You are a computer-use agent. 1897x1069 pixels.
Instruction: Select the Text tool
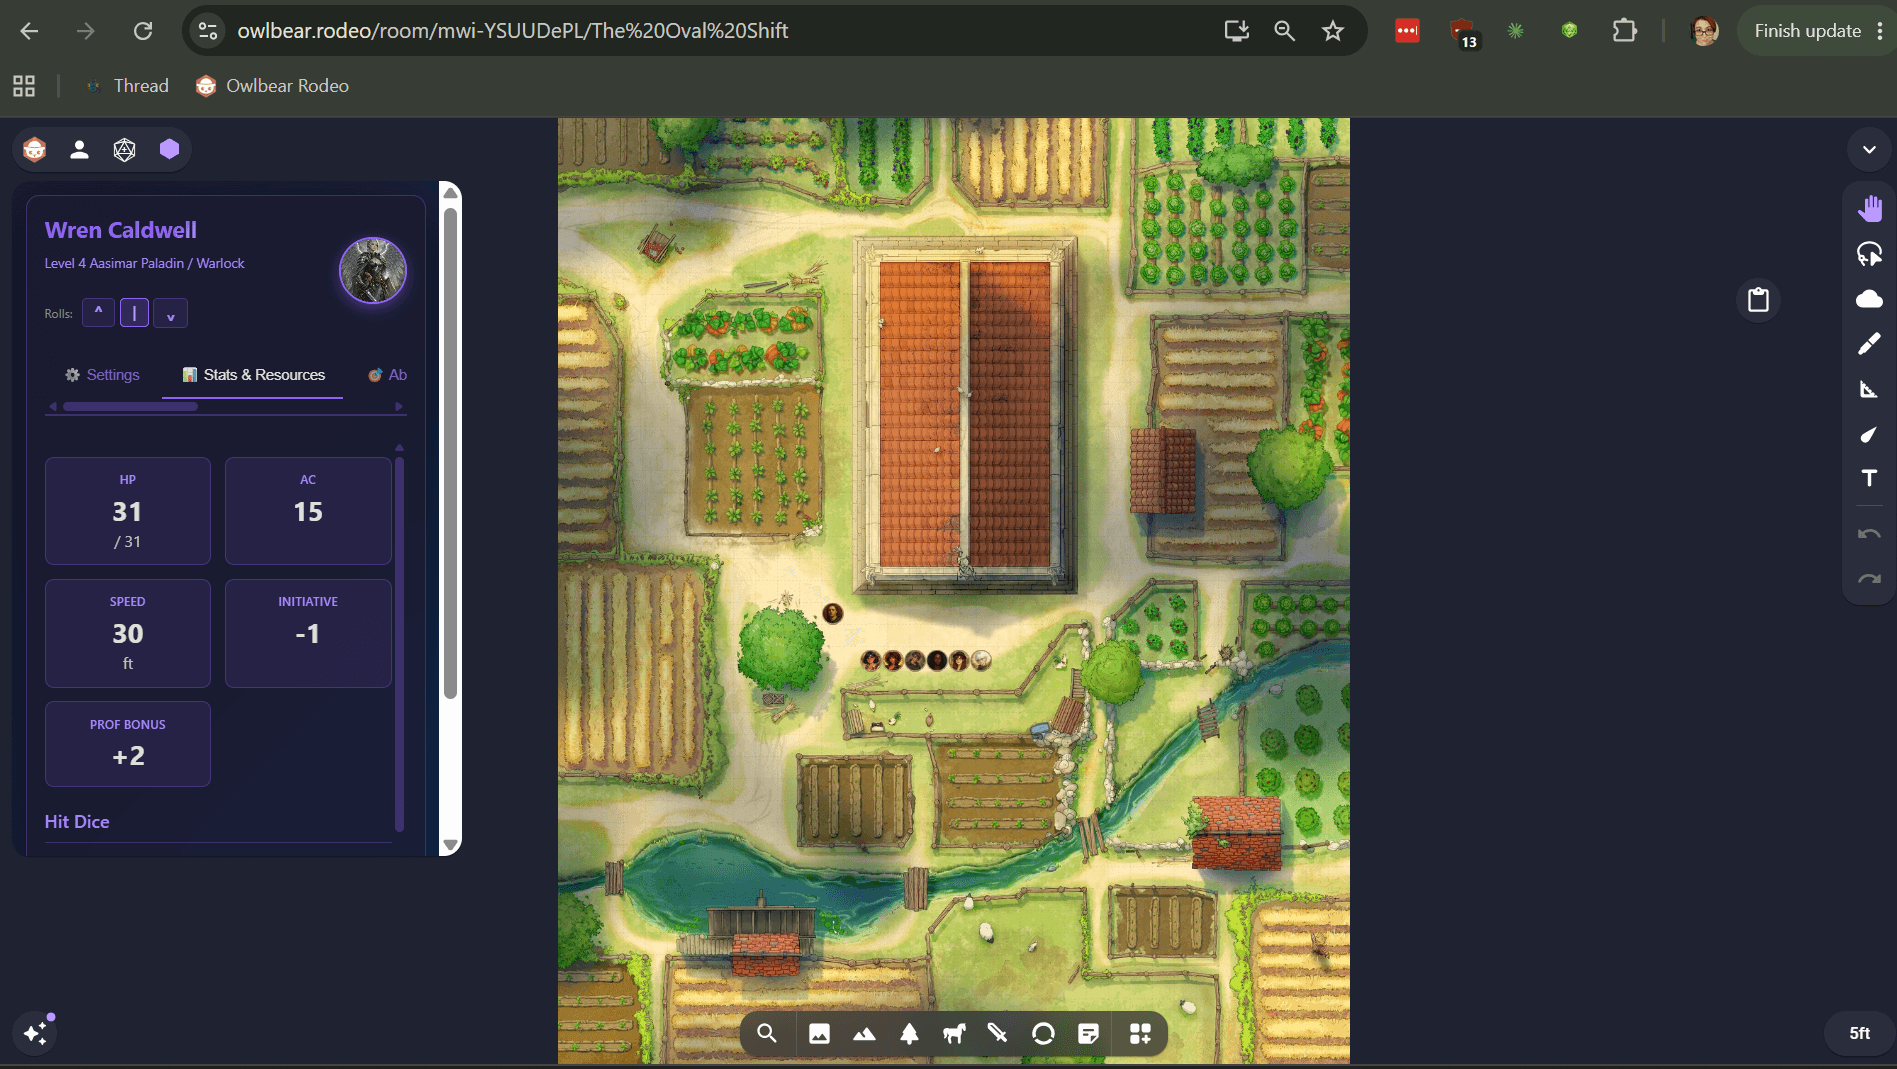click(x=1869, y=479)
